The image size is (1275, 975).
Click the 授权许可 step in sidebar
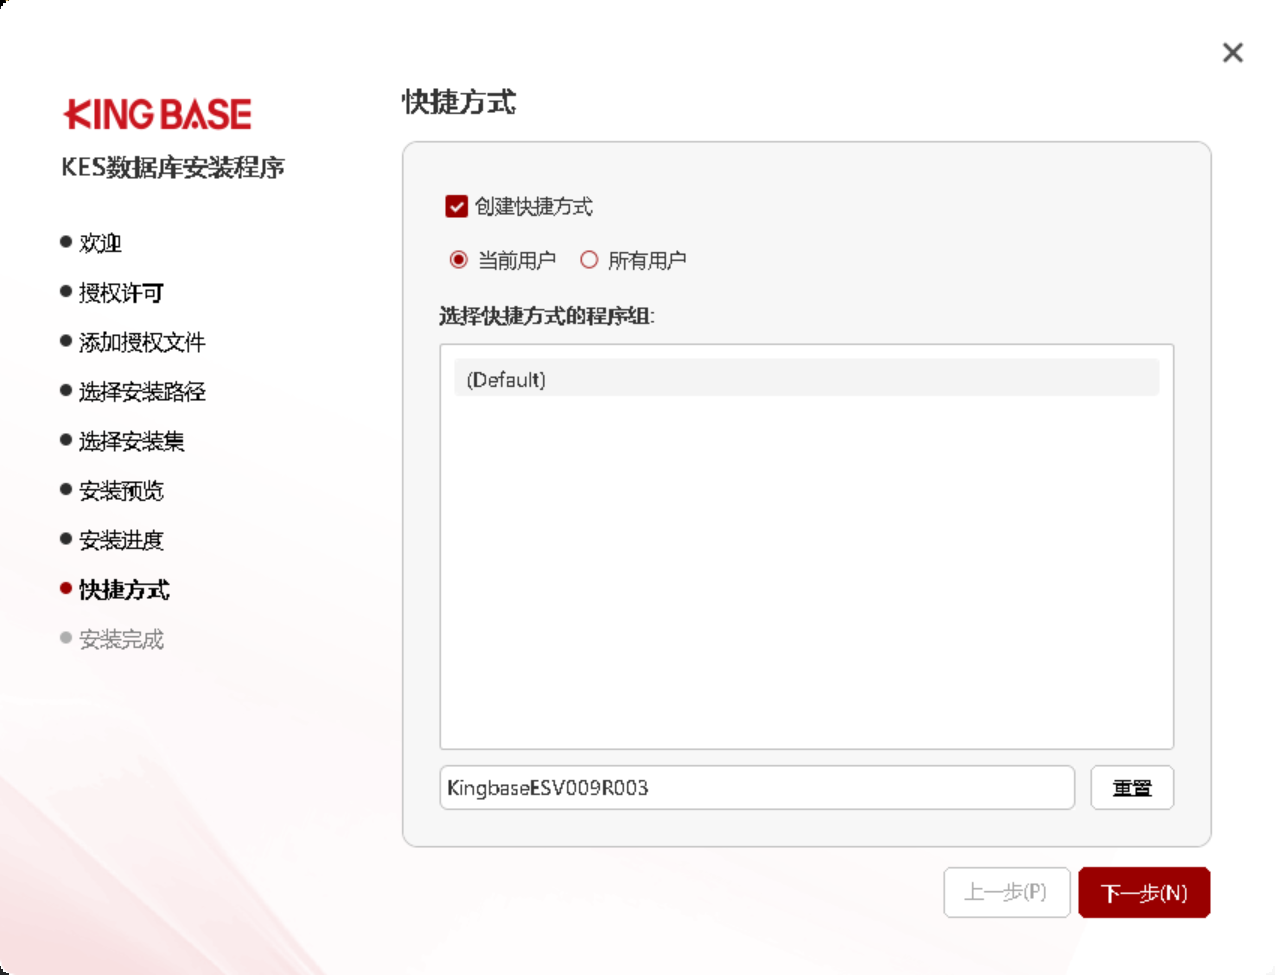pyautogui.click(x=121, y=292)
